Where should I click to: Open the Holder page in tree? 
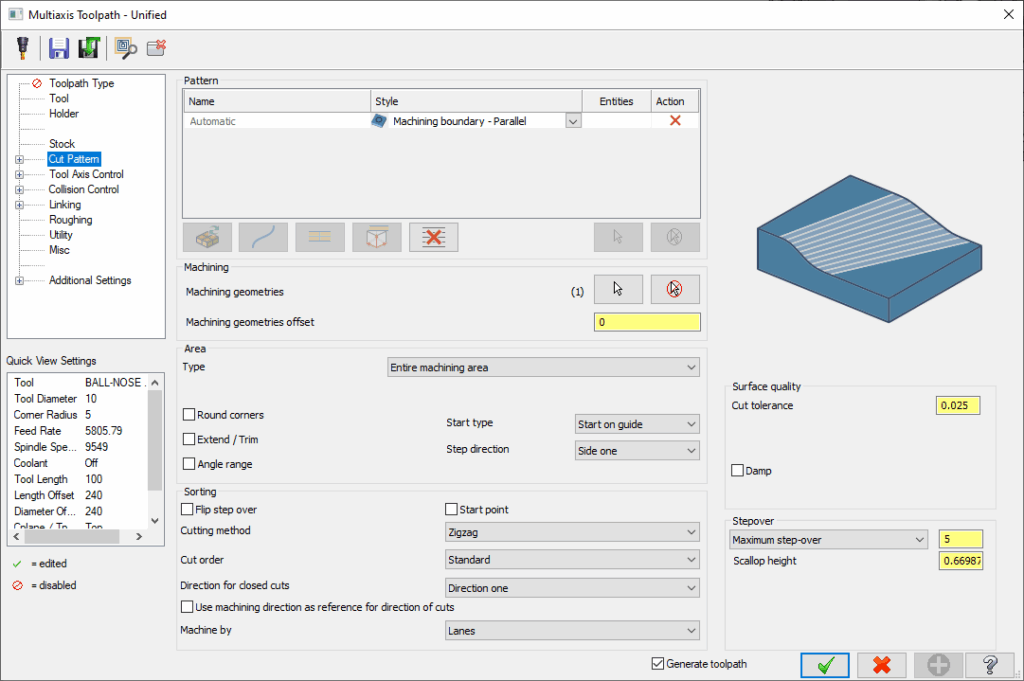tap(64, 113)
